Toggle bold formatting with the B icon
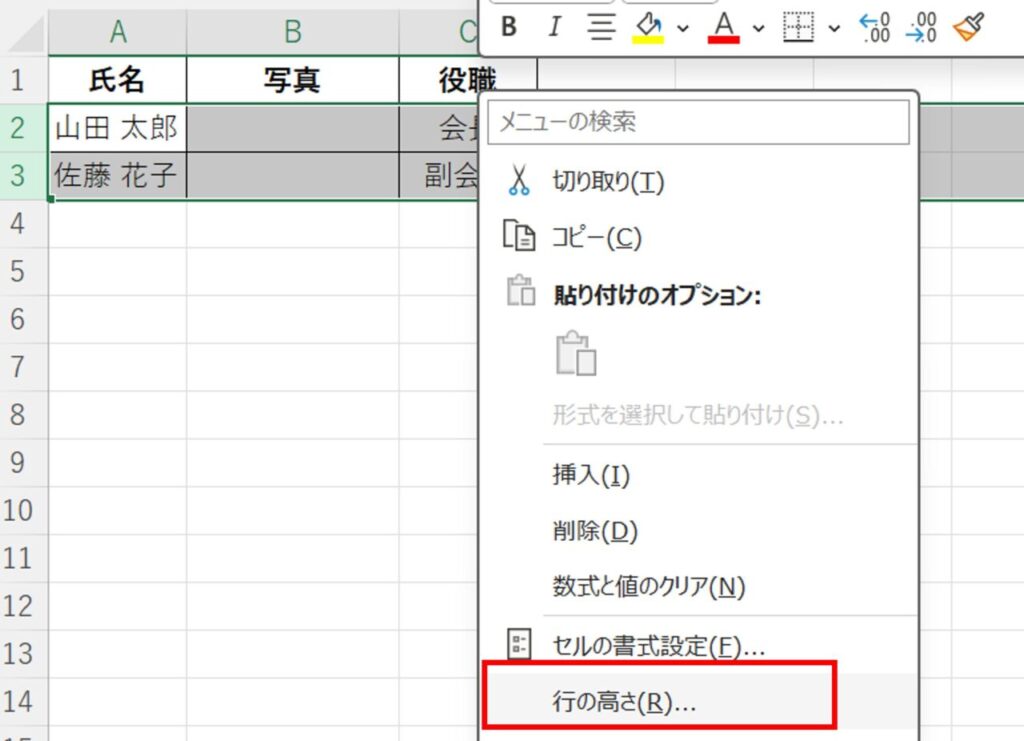This screenshot has width=1024, height=741. tap(508, 27)
